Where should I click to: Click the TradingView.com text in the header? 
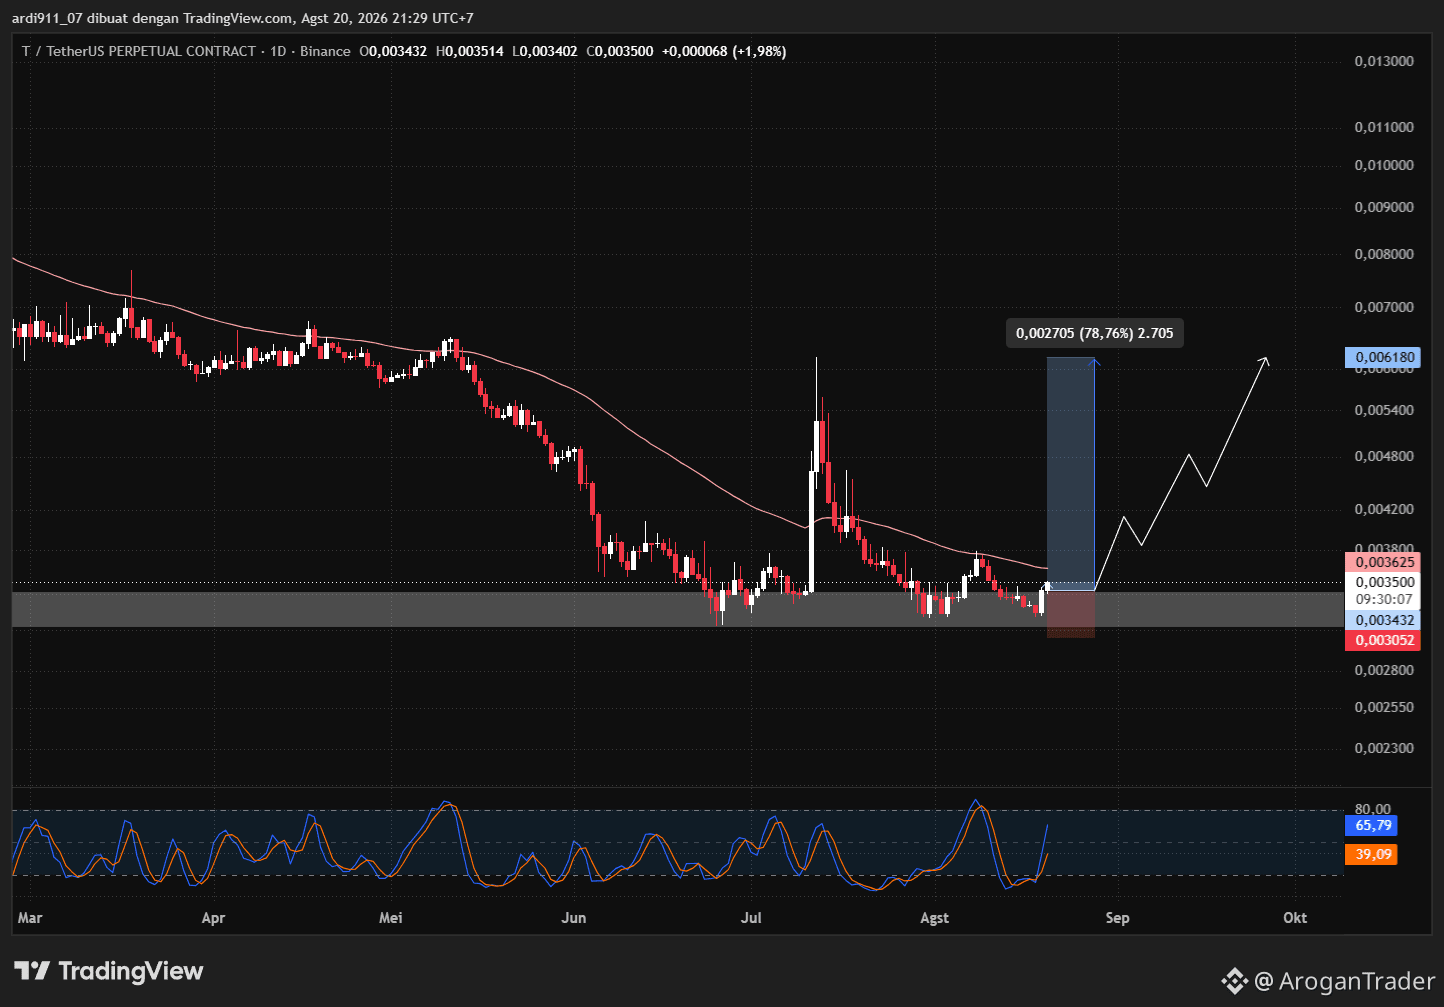[238, 18]
